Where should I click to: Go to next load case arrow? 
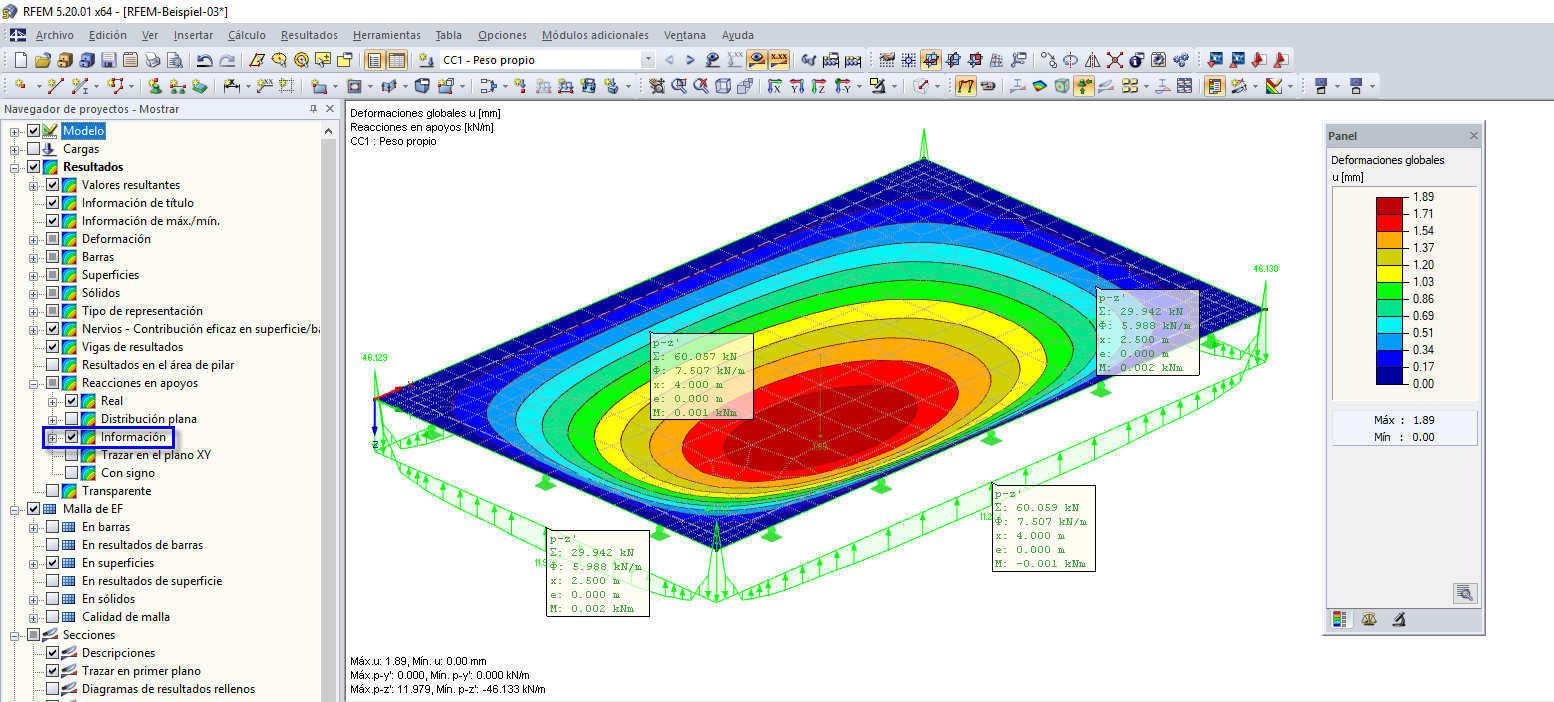click(690, 60)
